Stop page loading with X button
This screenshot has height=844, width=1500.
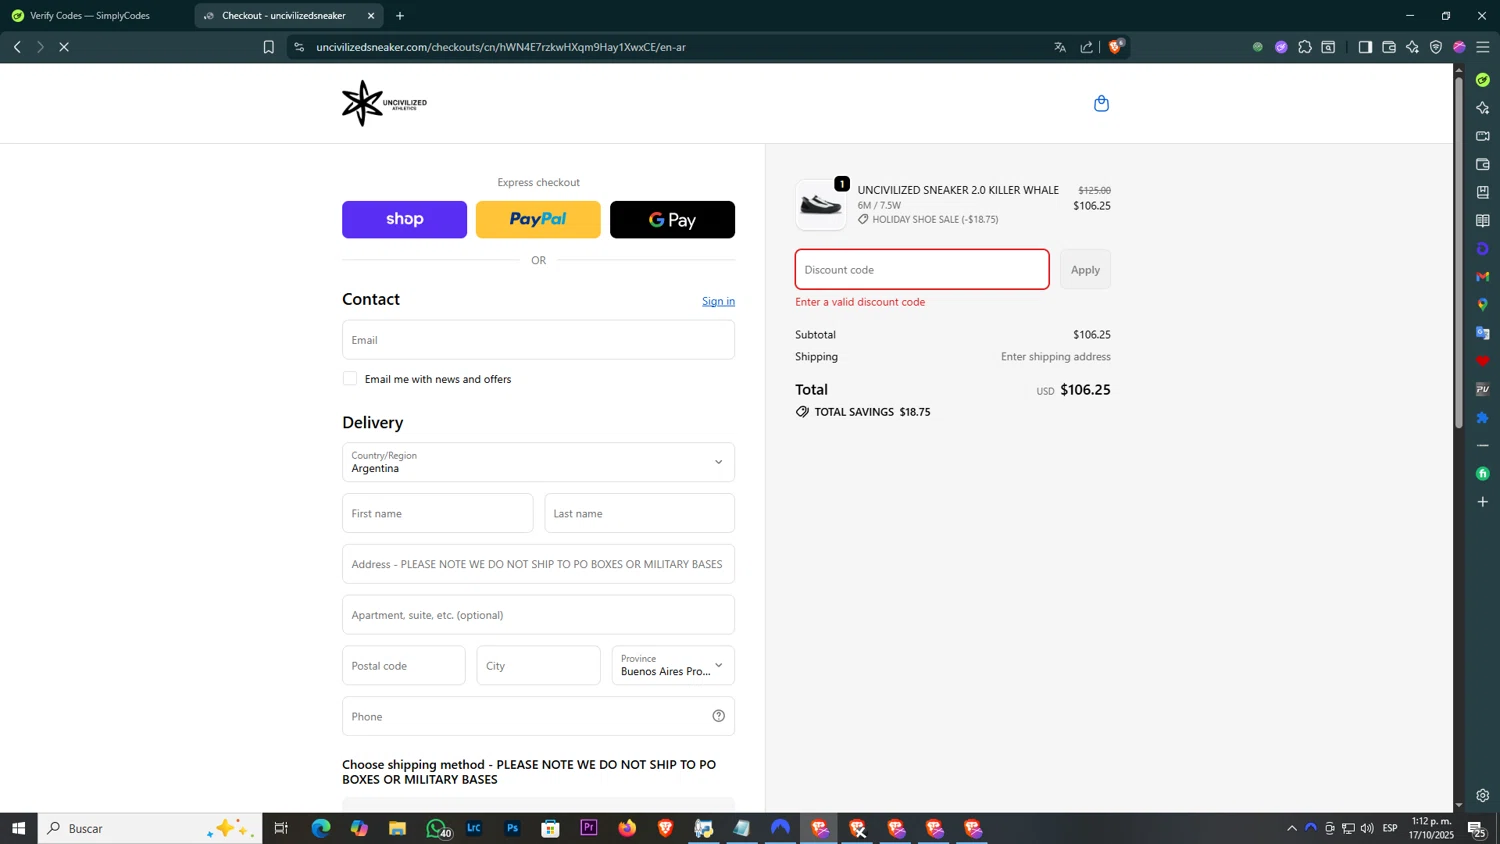pos(64,47)
